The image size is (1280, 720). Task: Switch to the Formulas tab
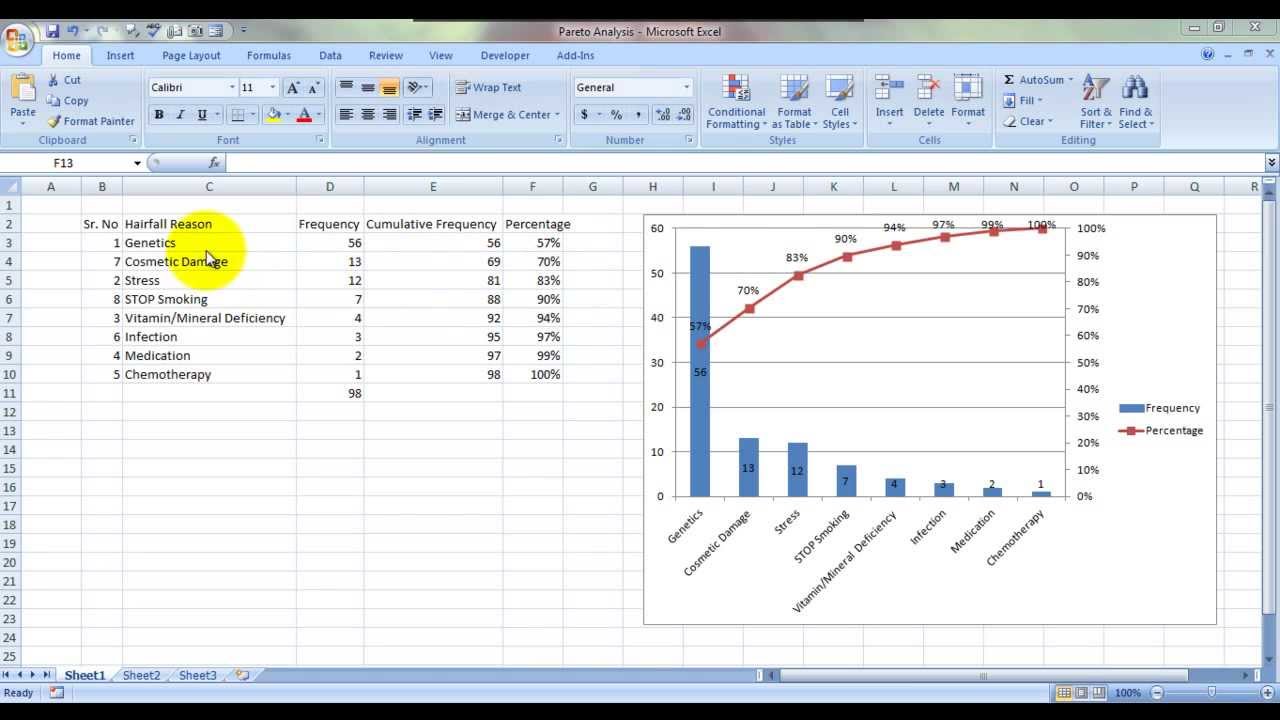269,56
